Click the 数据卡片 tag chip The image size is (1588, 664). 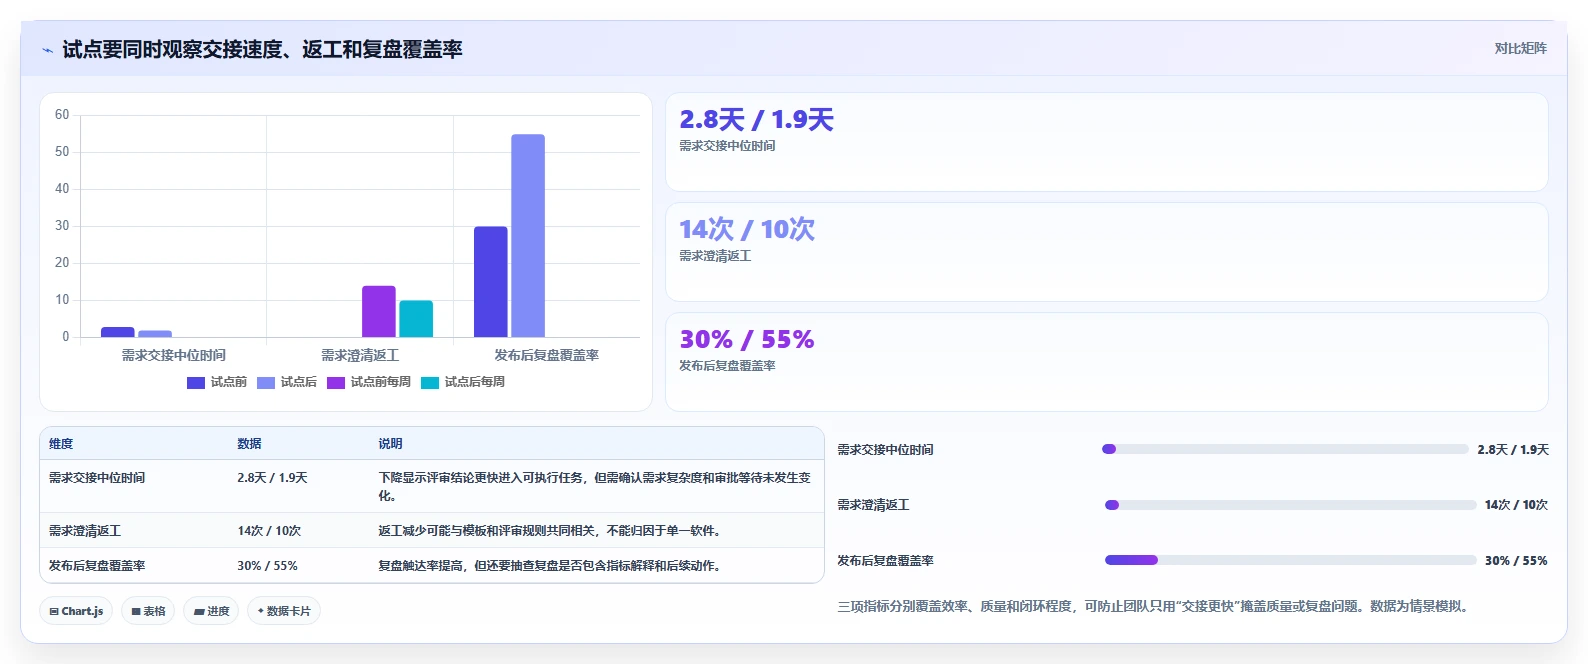point(284,611)
